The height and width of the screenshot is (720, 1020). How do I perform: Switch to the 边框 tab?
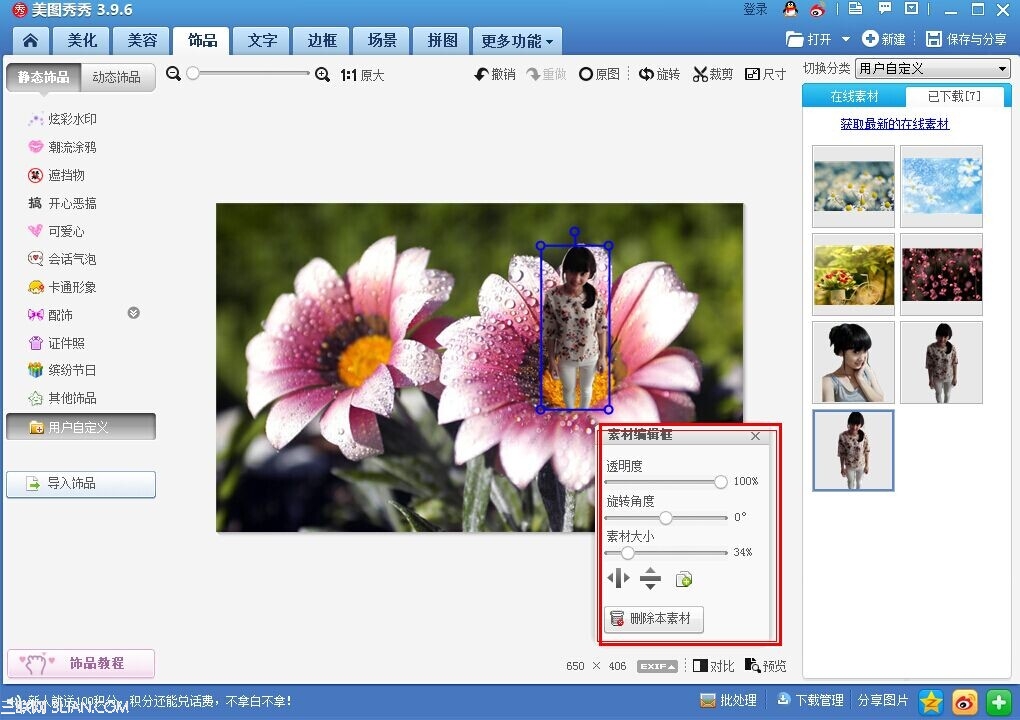(x=322, y=40)
